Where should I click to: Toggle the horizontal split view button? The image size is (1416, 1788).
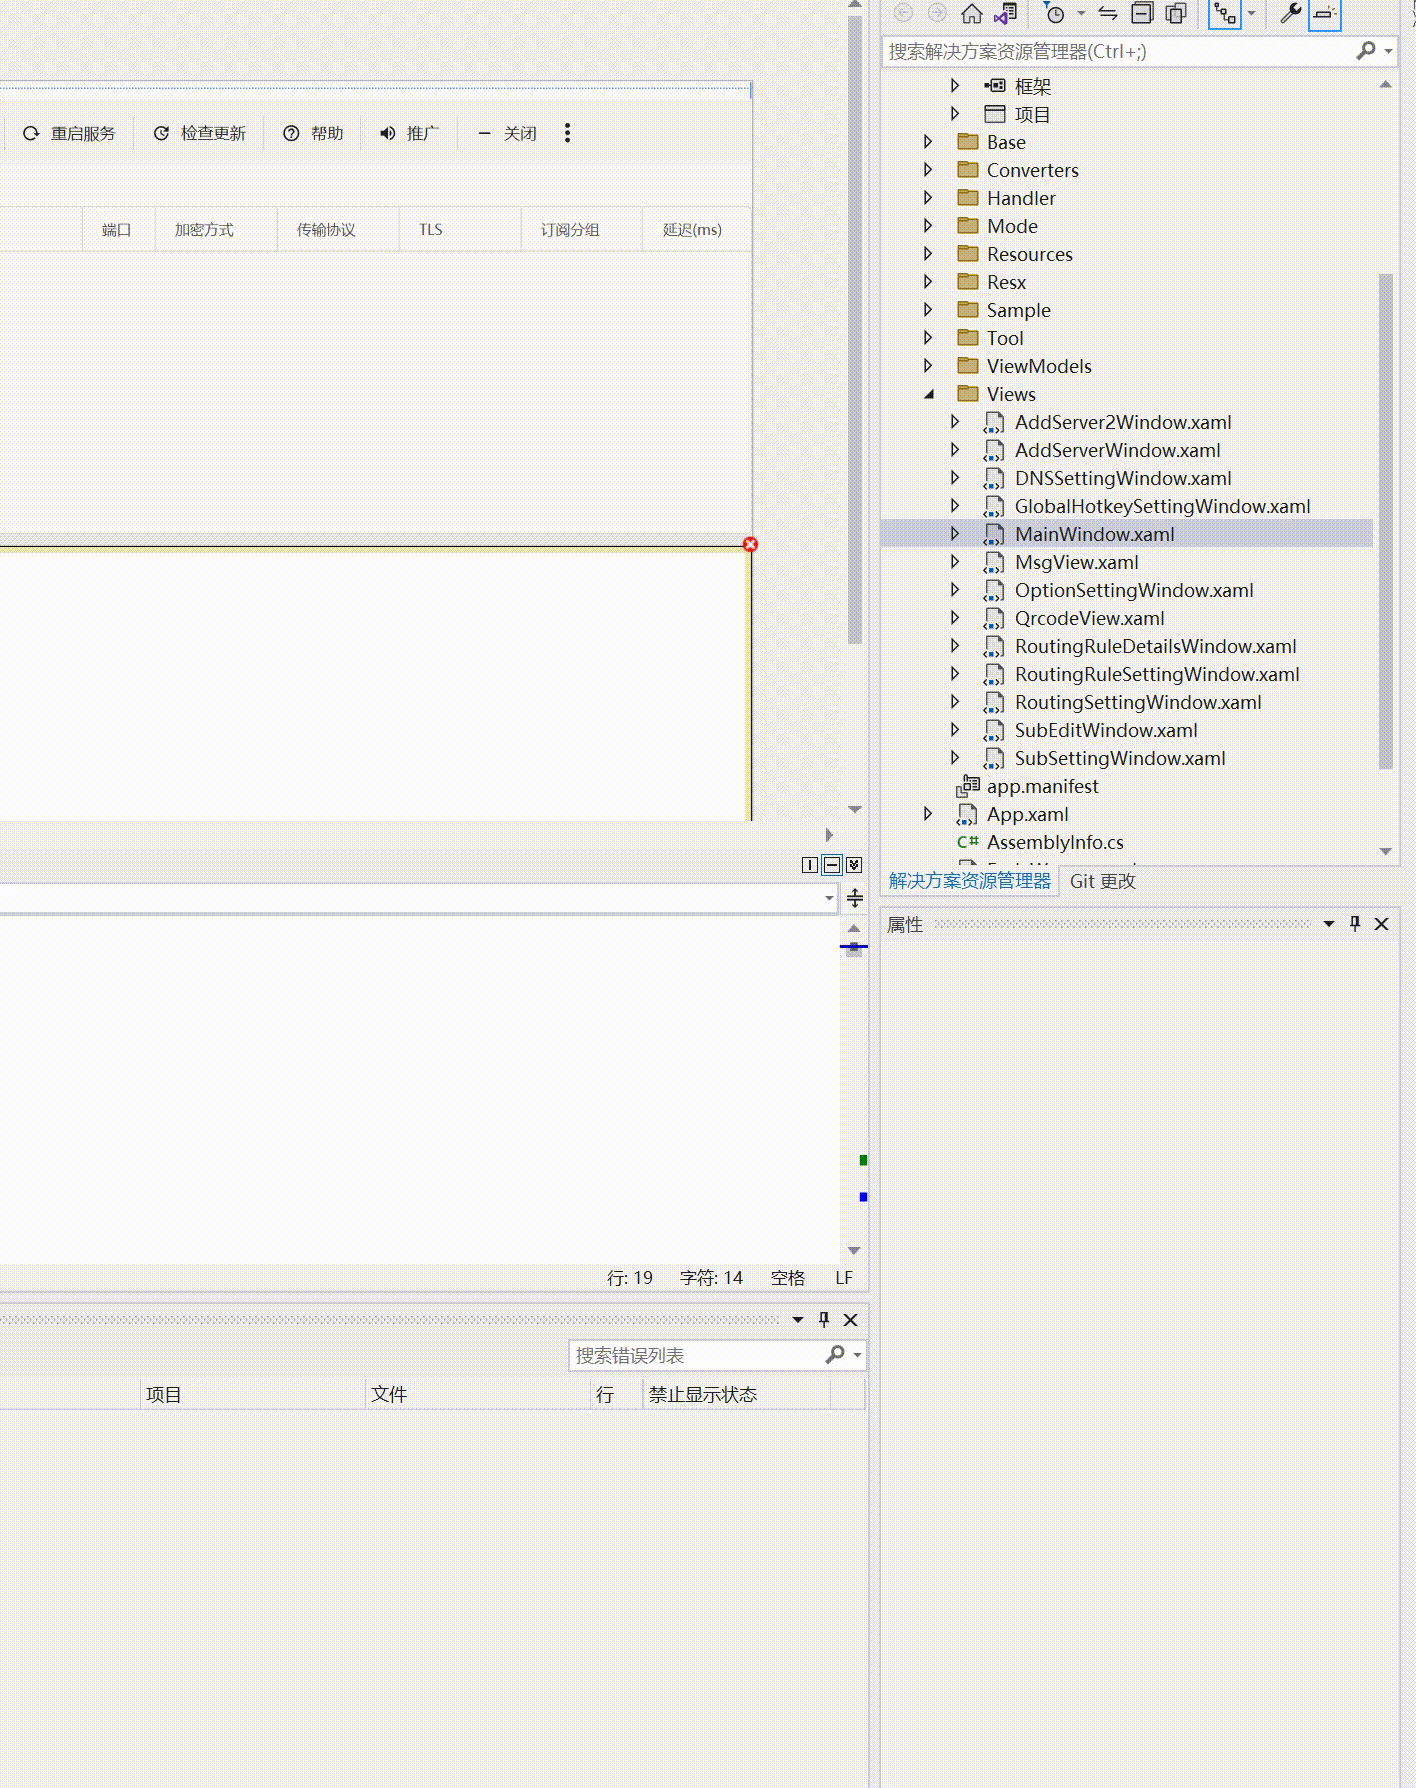click(832, 865)
